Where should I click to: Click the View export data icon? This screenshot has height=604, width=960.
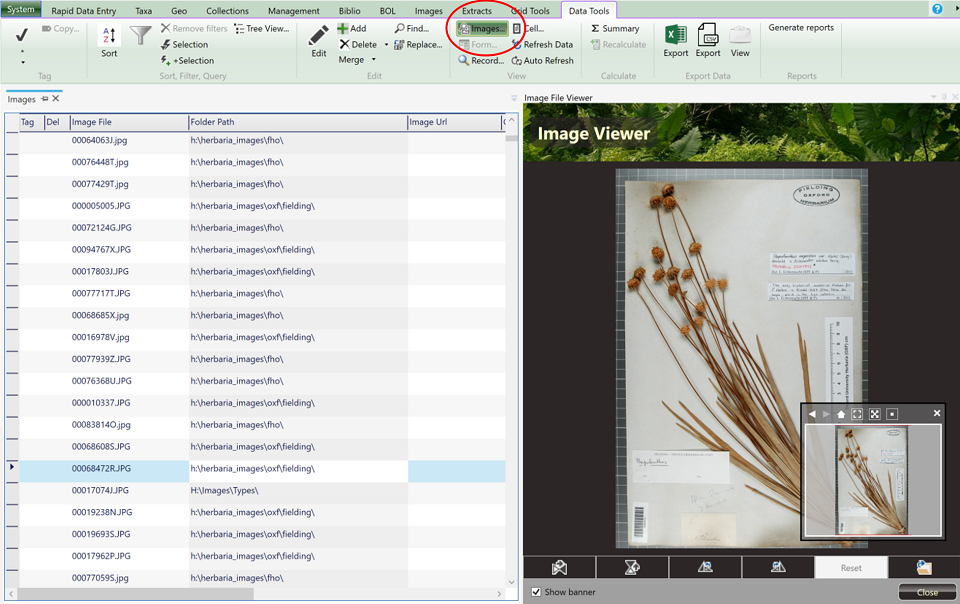pyautogui.click(x=740, y=35)
